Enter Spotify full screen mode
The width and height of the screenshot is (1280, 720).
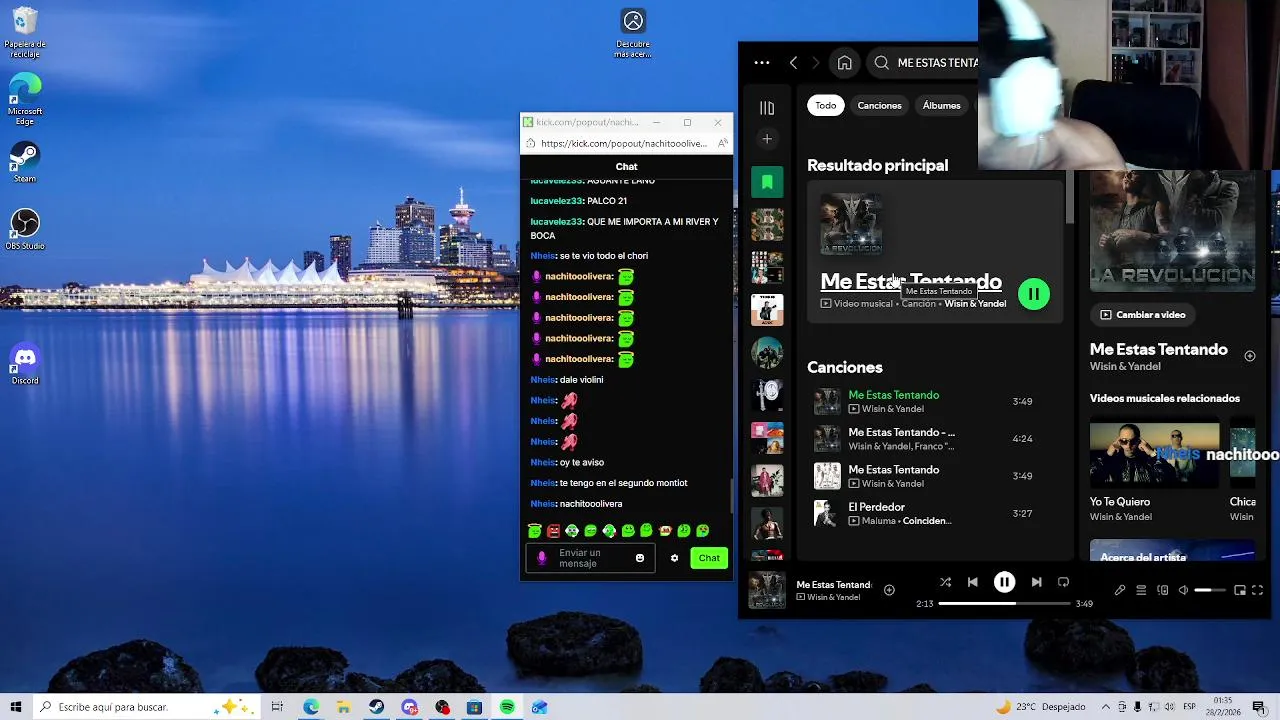(1258, 591)
